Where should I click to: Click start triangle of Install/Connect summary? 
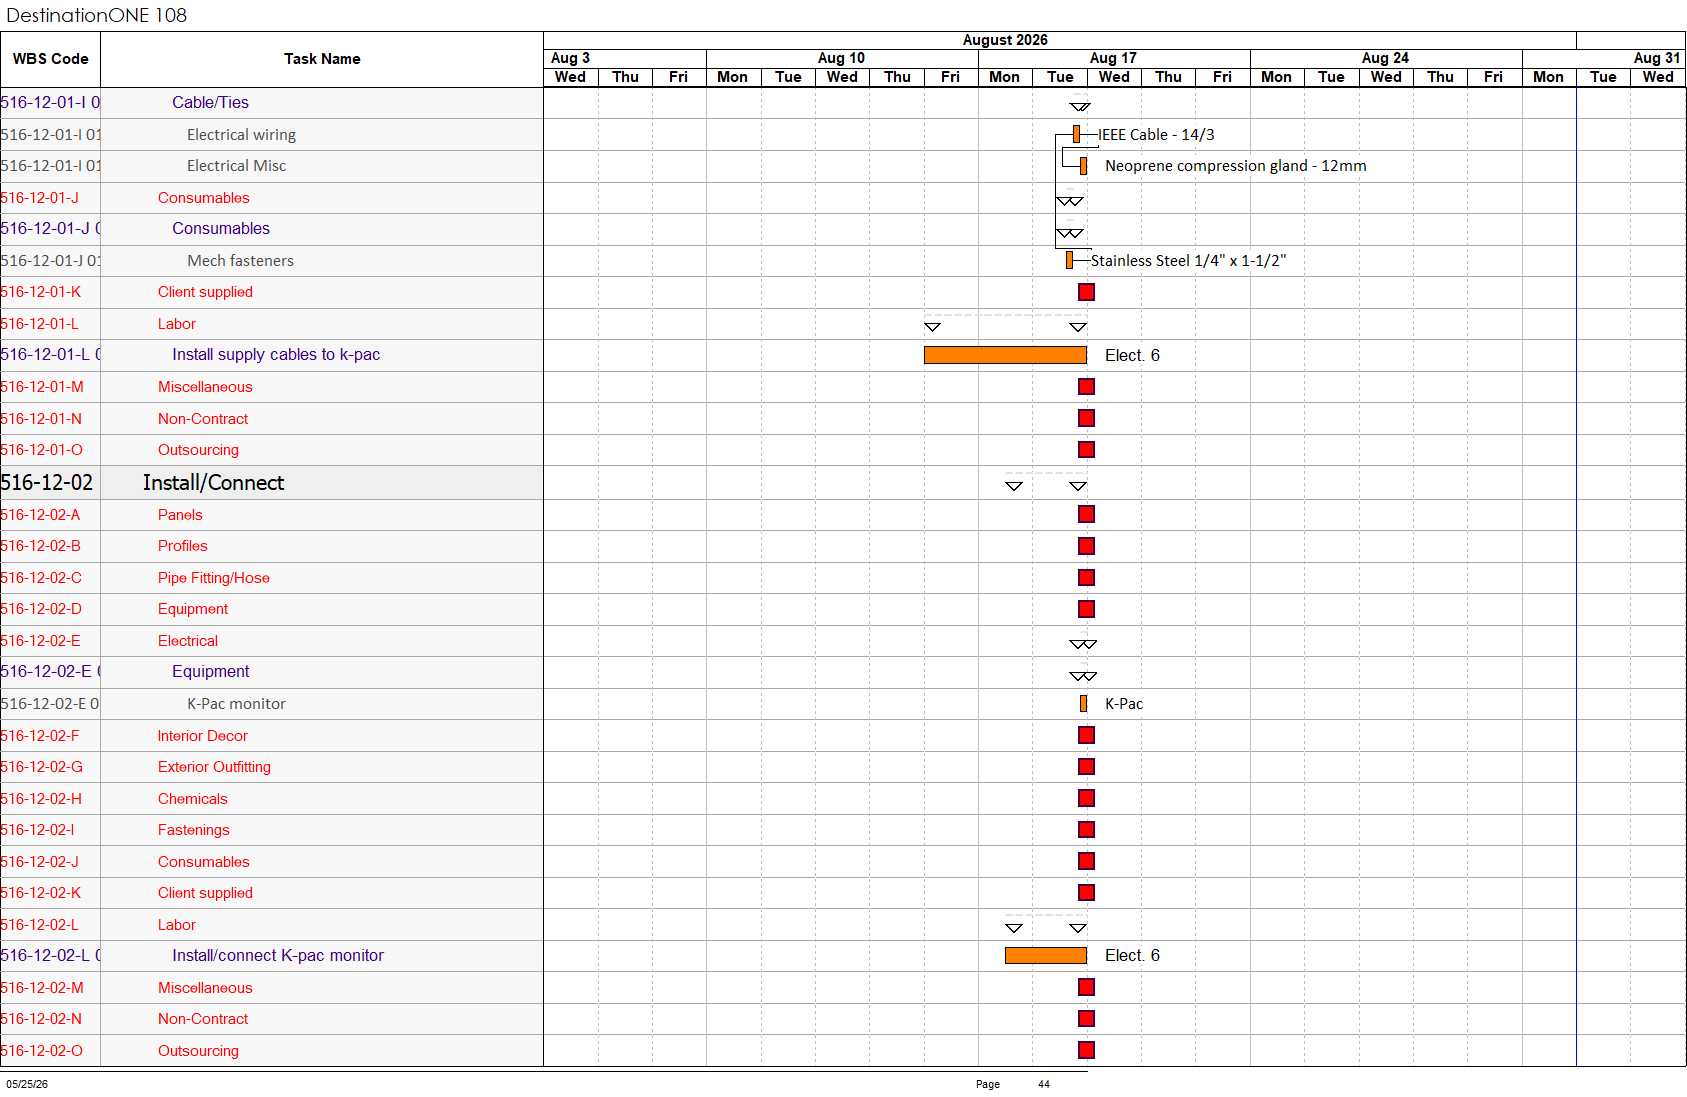[x=1014, y=486]
